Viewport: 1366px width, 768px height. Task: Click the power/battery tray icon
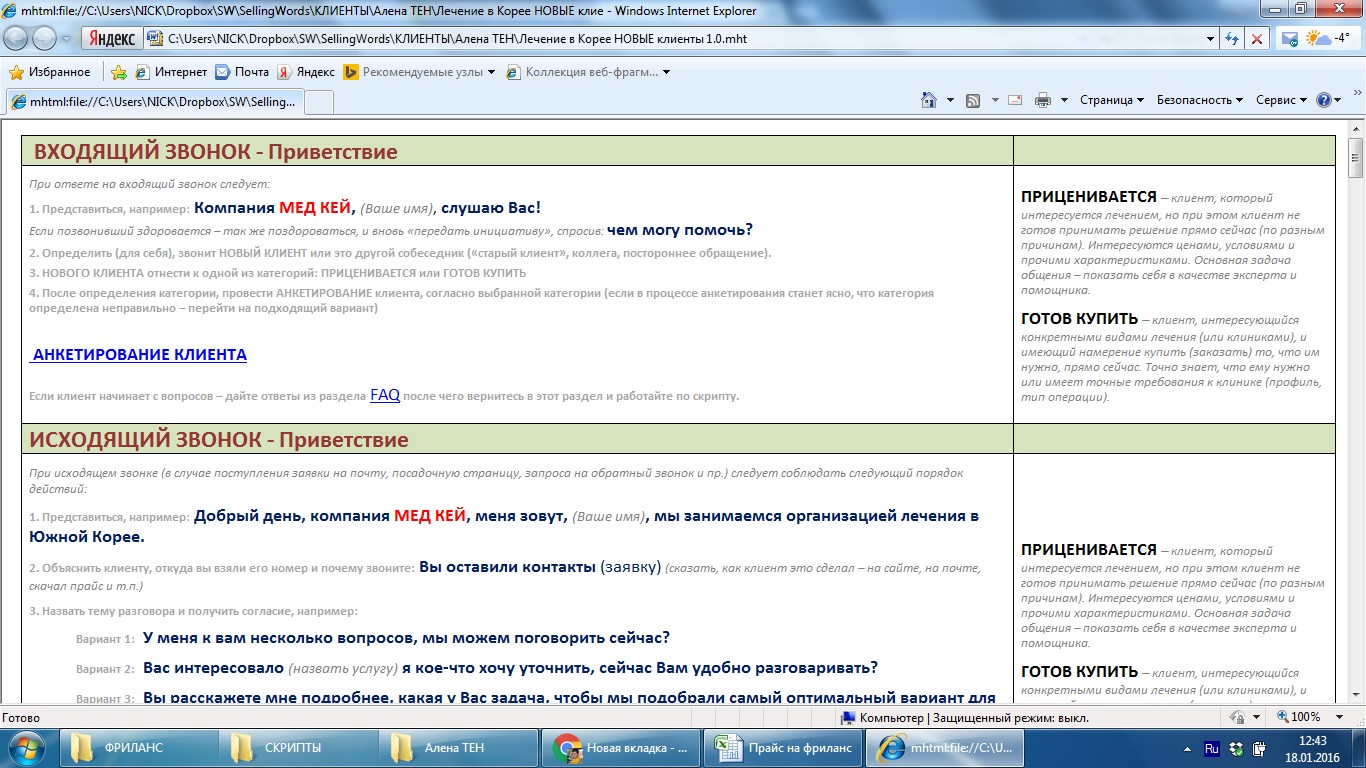pyautogui.click(x=1259, y=748)
